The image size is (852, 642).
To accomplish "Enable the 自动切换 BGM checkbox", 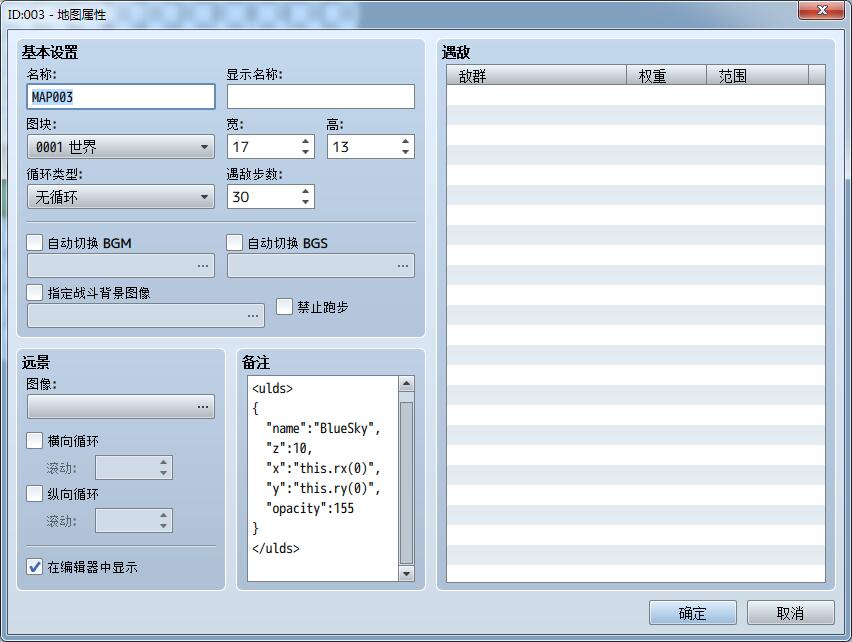I will [35, 243].
